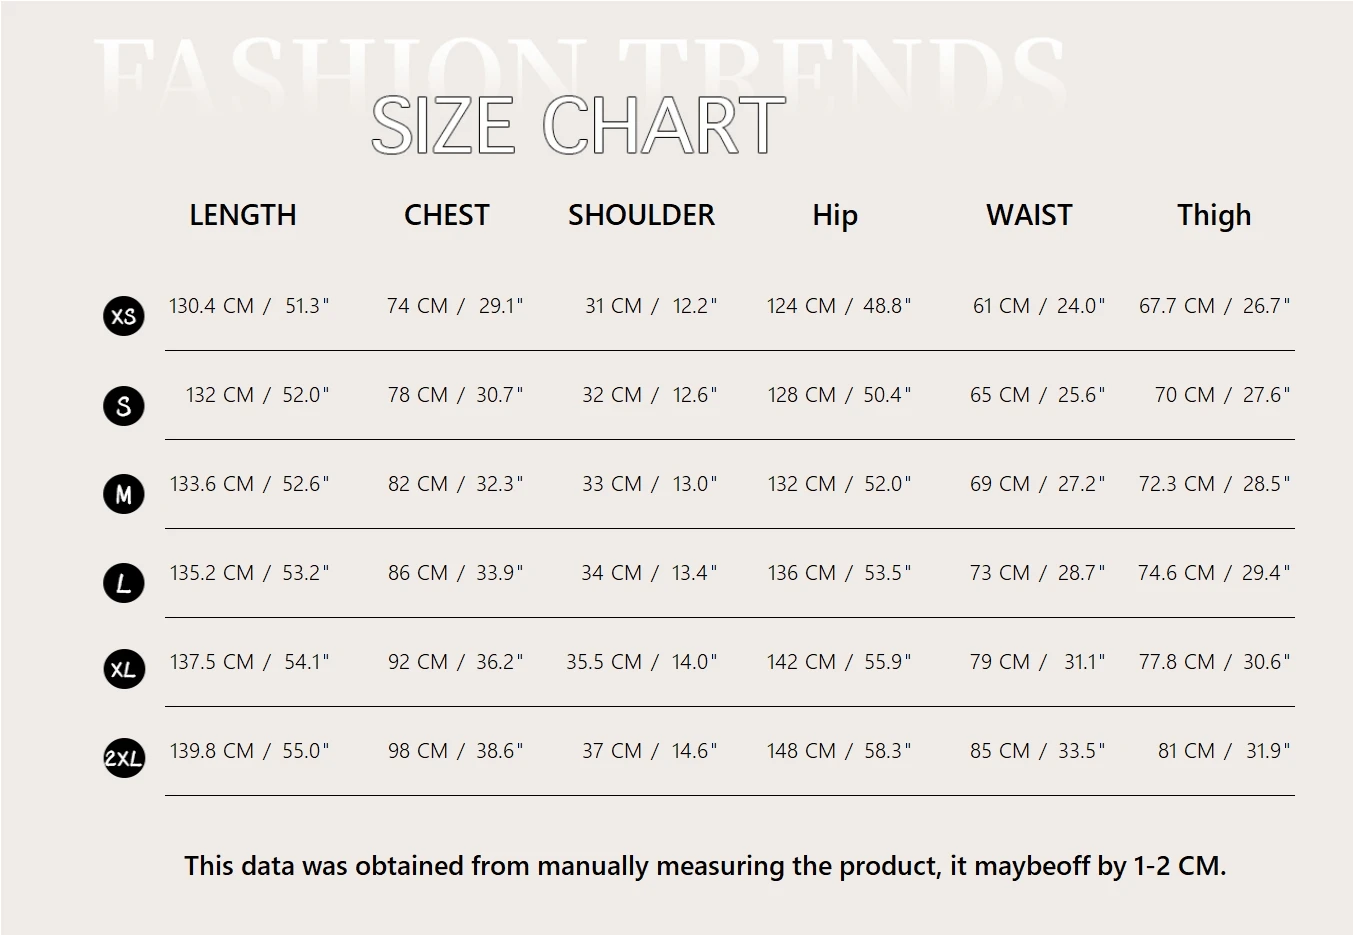Choose the L size circle icon
The height and width of the screenshot is (935, 1353).
[x=124, y=583]
